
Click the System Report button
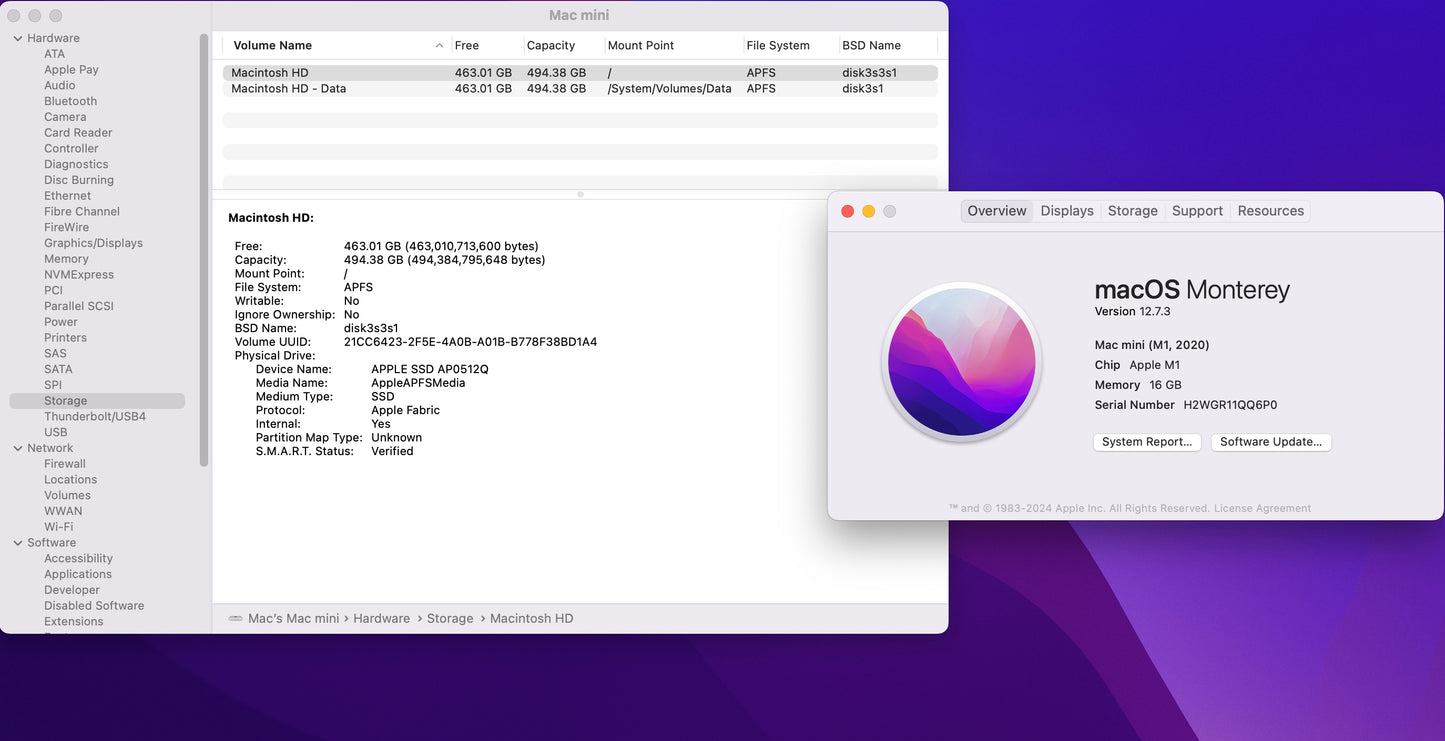coord(1147,442)
